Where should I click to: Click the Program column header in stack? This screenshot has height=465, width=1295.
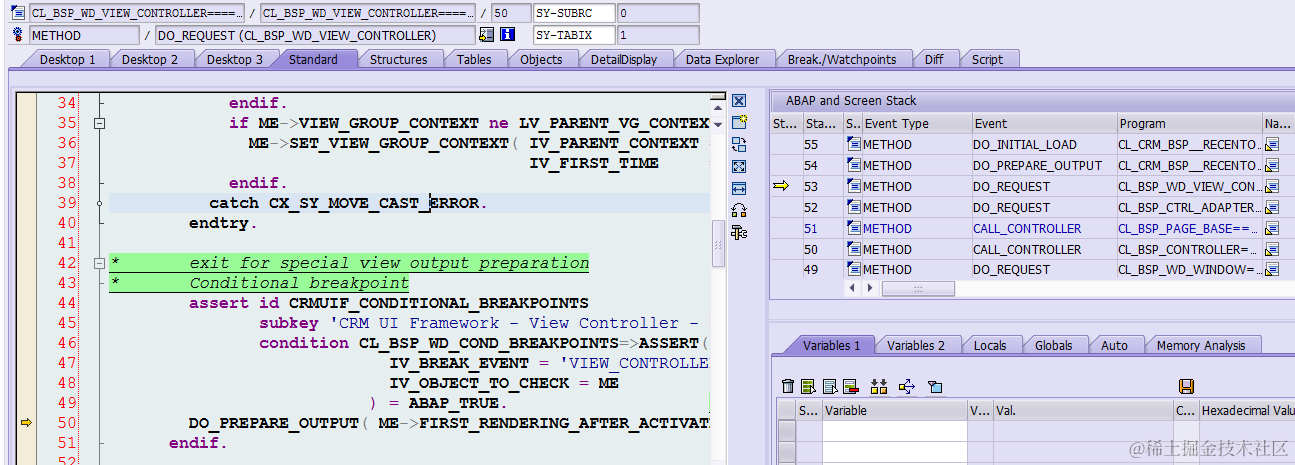(1189, 124)
